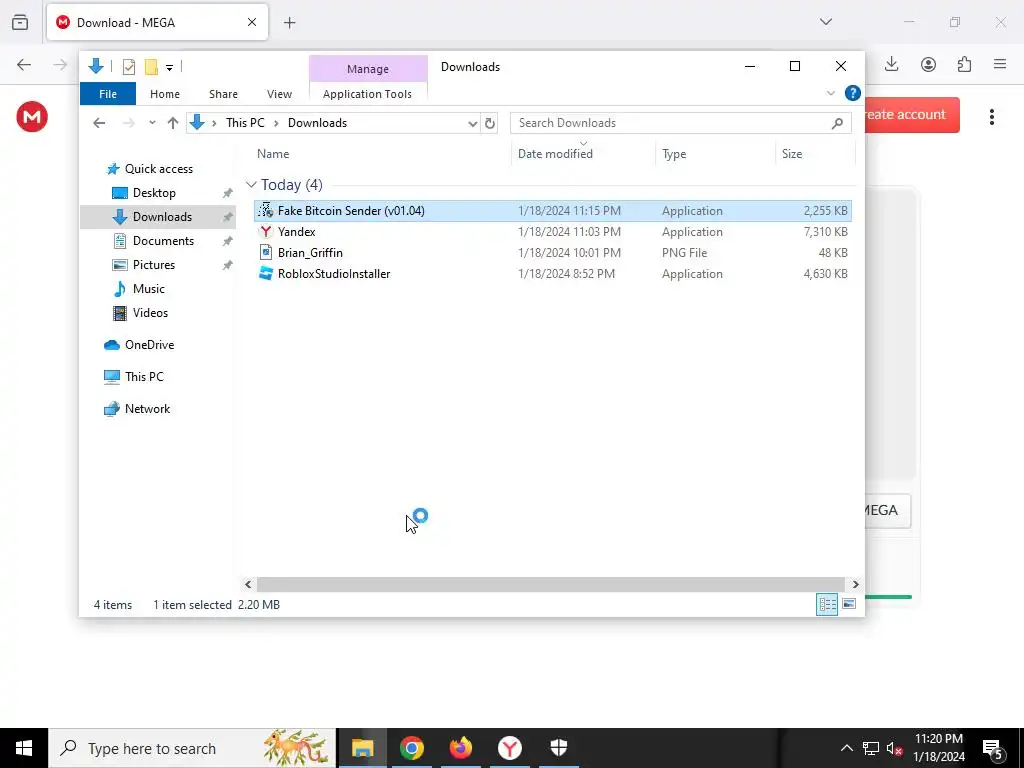Click the MEGA logo on the webpage
The height and width of the screenshot is (768, 1024).
point(32,117)
